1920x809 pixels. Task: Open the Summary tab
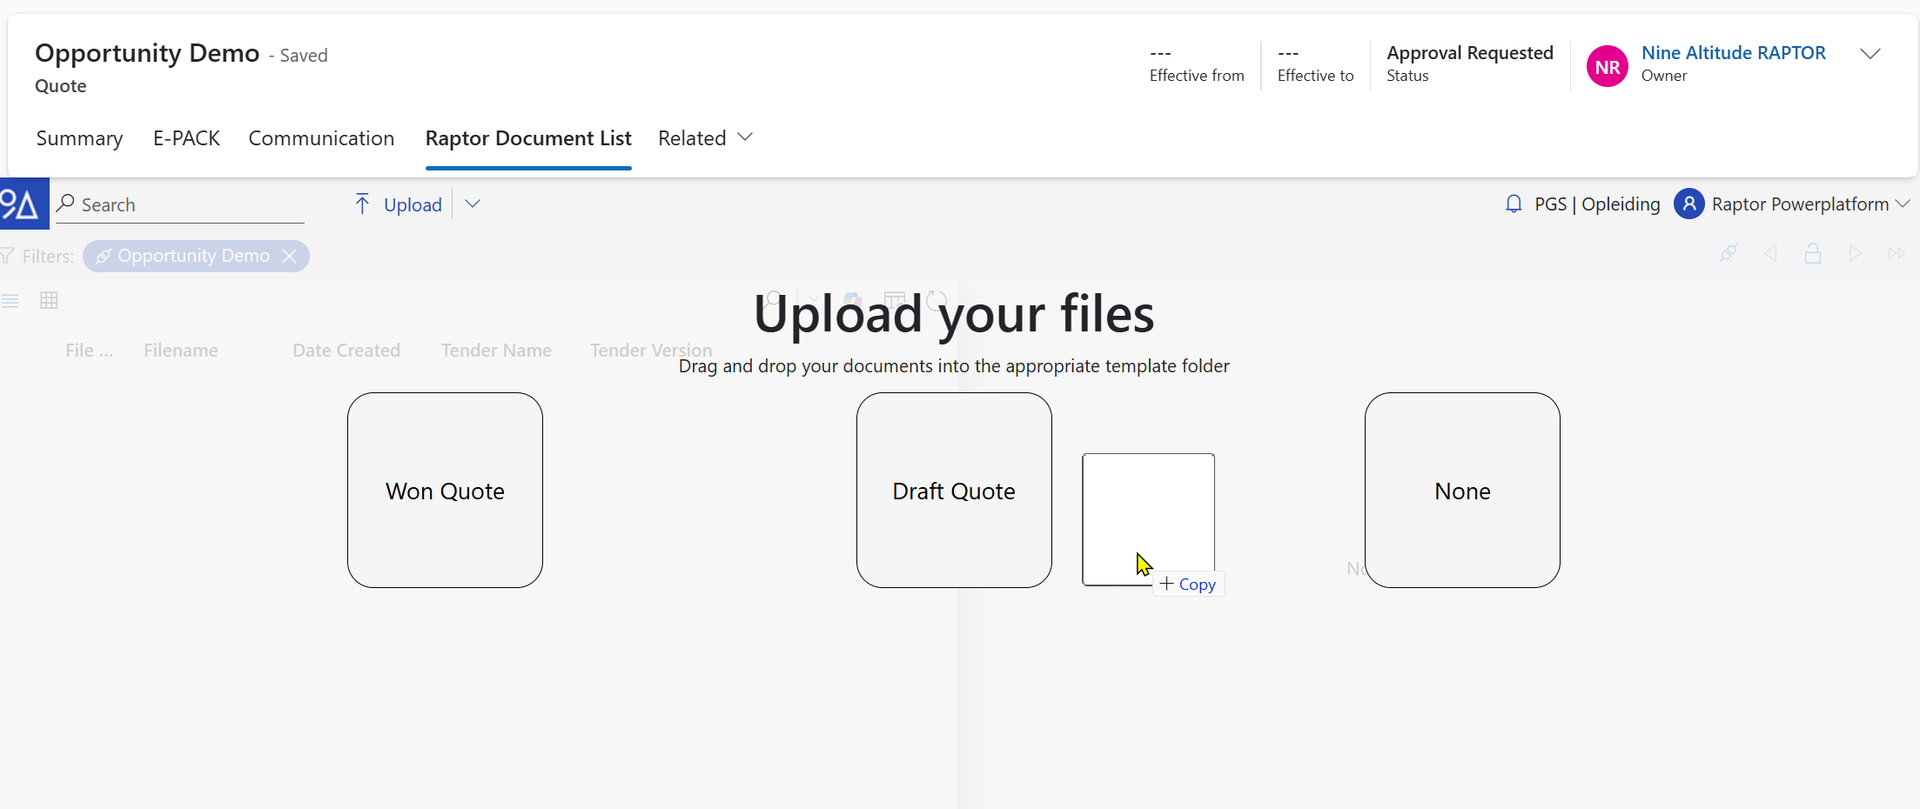pos(79,138)
